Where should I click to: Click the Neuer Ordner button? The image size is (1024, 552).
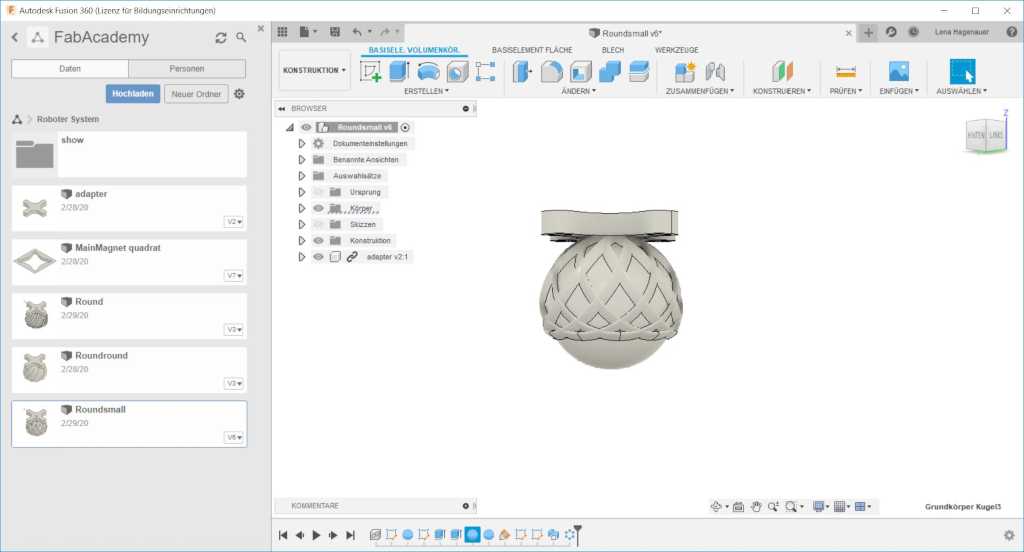click(x=196, y=94)
